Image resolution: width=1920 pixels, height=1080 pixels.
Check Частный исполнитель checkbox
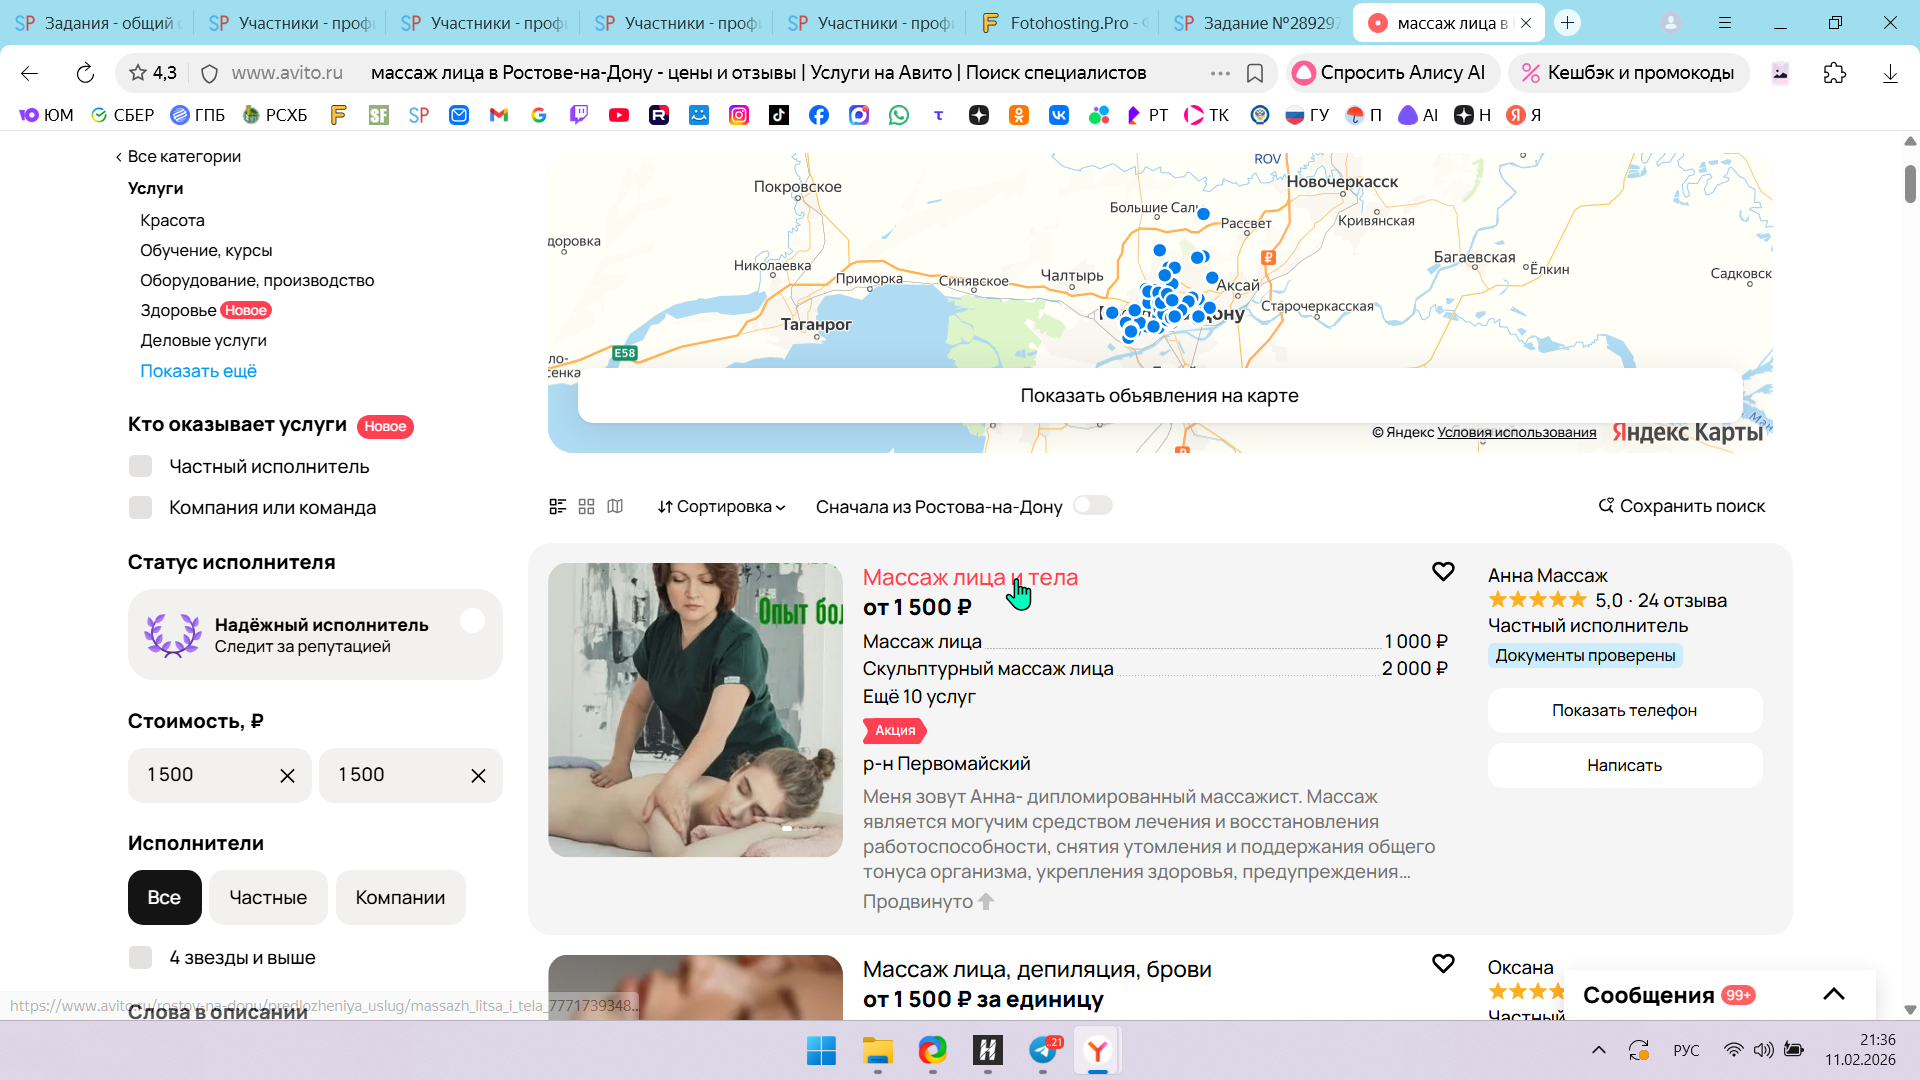click(141, 467)
